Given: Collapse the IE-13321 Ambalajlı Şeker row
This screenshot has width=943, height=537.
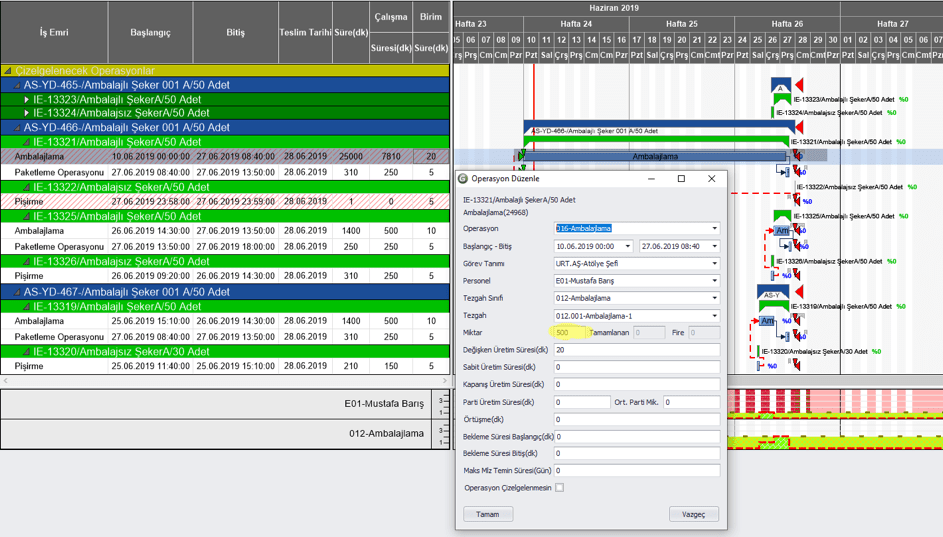Looking at the screenshot, I should click(x=26, y=143).
